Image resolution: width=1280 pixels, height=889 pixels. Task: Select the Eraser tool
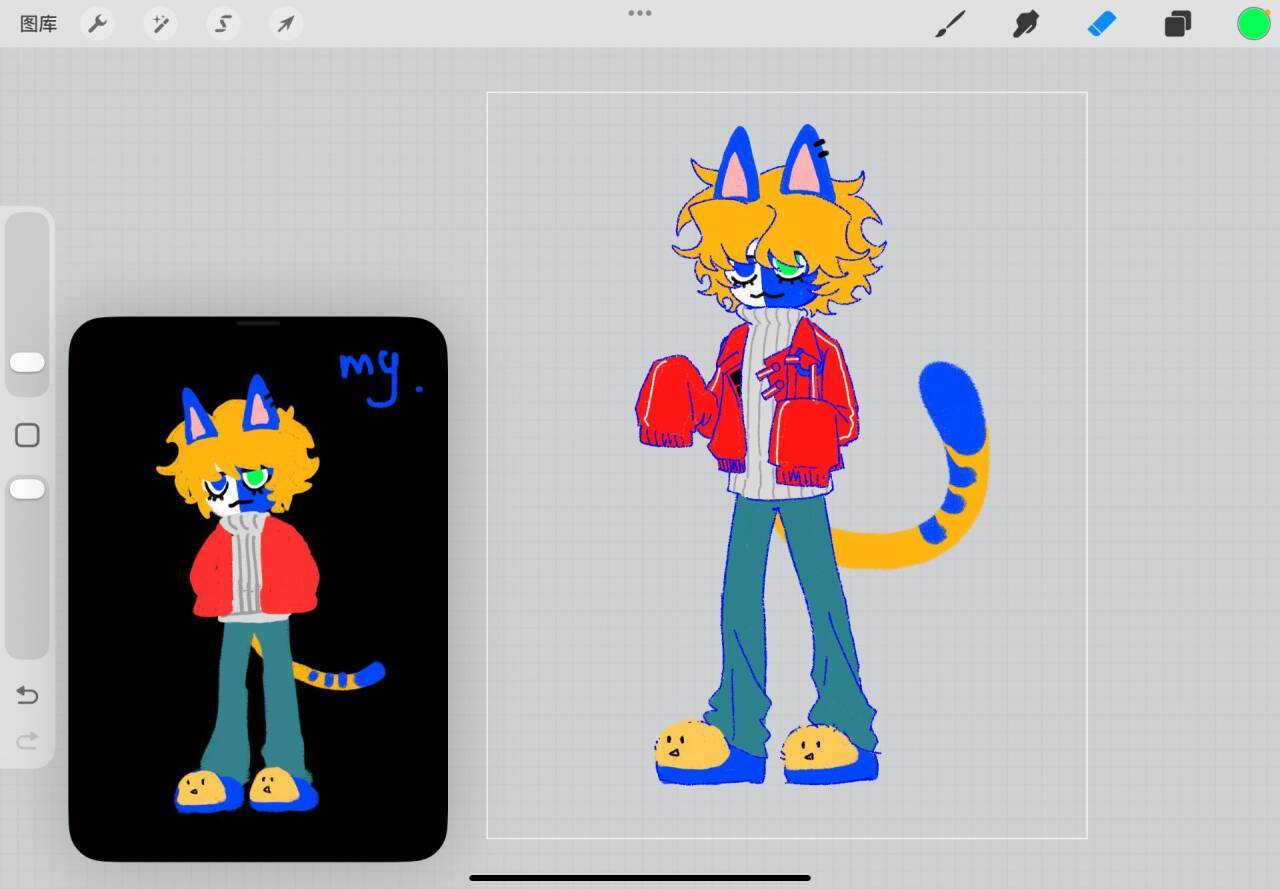tap(1101, 24)
